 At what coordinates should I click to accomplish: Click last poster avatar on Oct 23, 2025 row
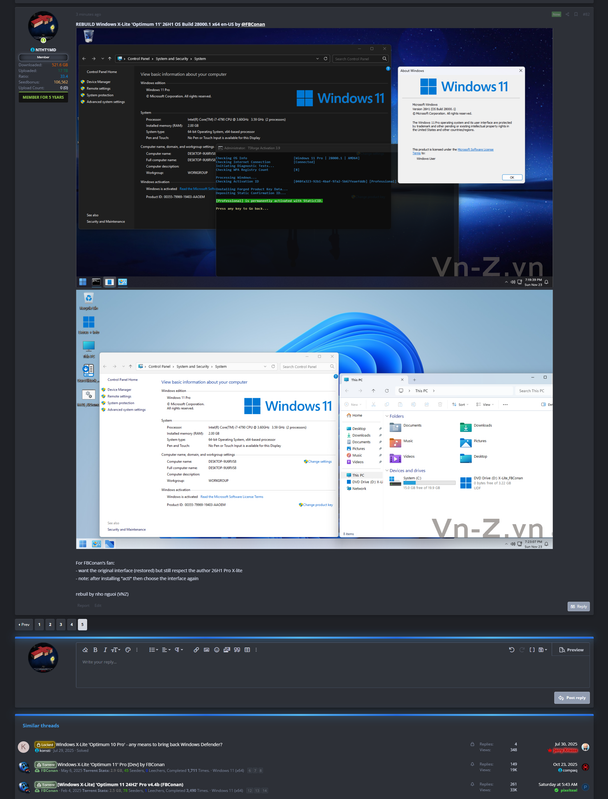tap(585, 767)
